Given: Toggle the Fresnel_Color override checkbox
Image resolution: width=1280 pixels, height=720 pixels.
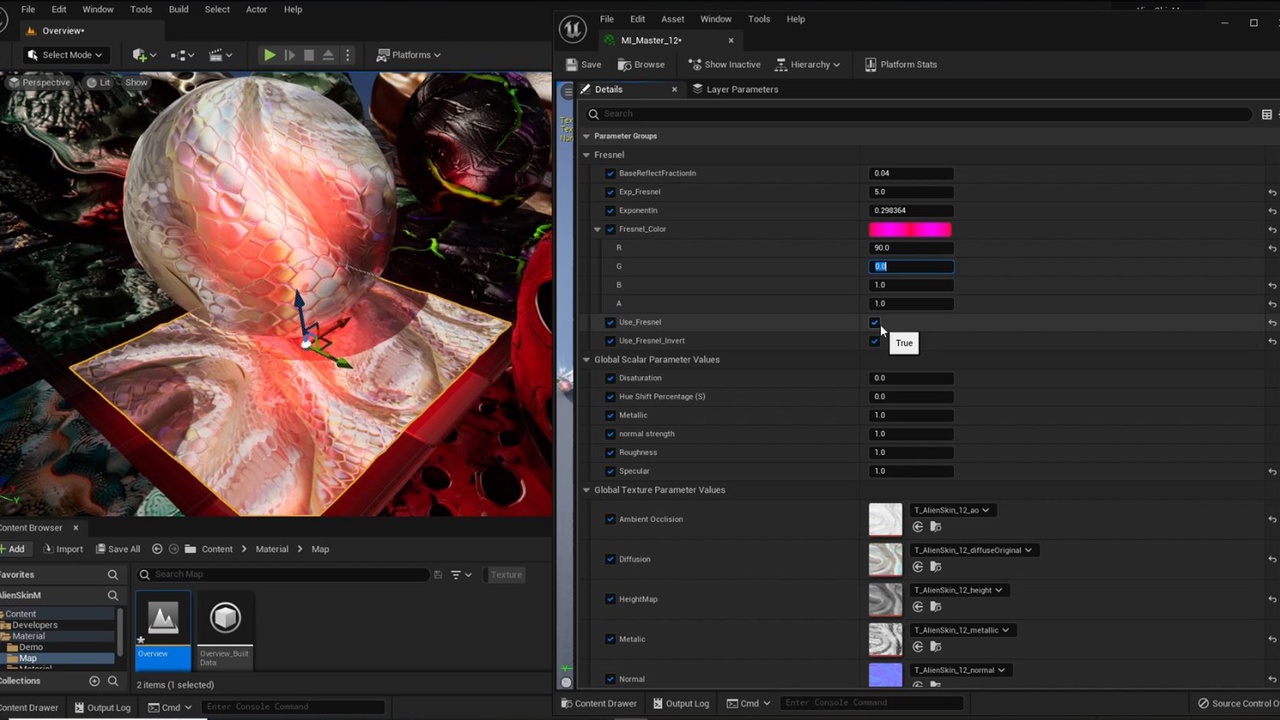Looking at the screenshot, I should [610, 229].
